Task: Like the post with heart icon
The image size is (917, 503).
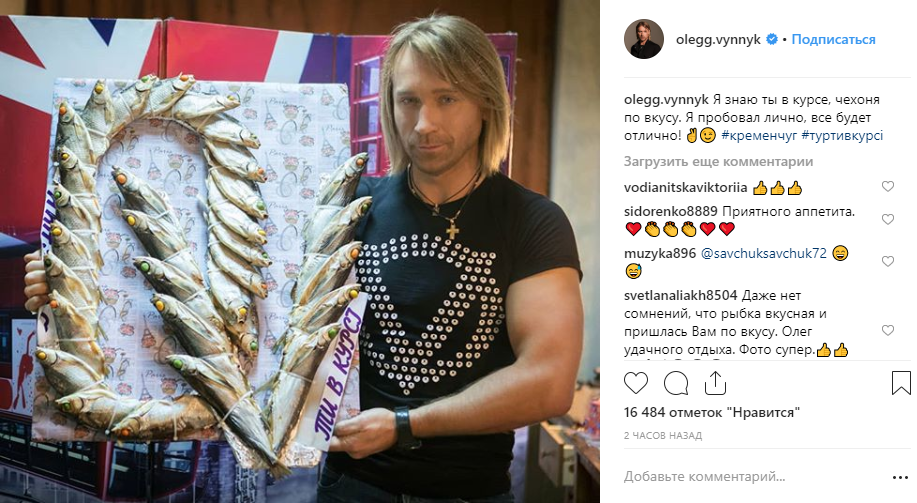Action: [636, 384]
